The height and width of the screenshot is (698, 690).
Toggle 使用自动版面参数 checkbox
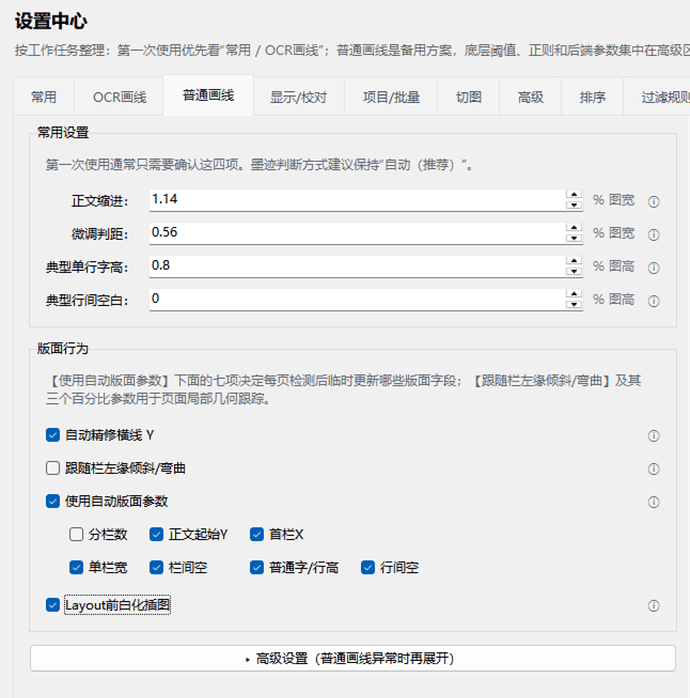pos(53,501)
